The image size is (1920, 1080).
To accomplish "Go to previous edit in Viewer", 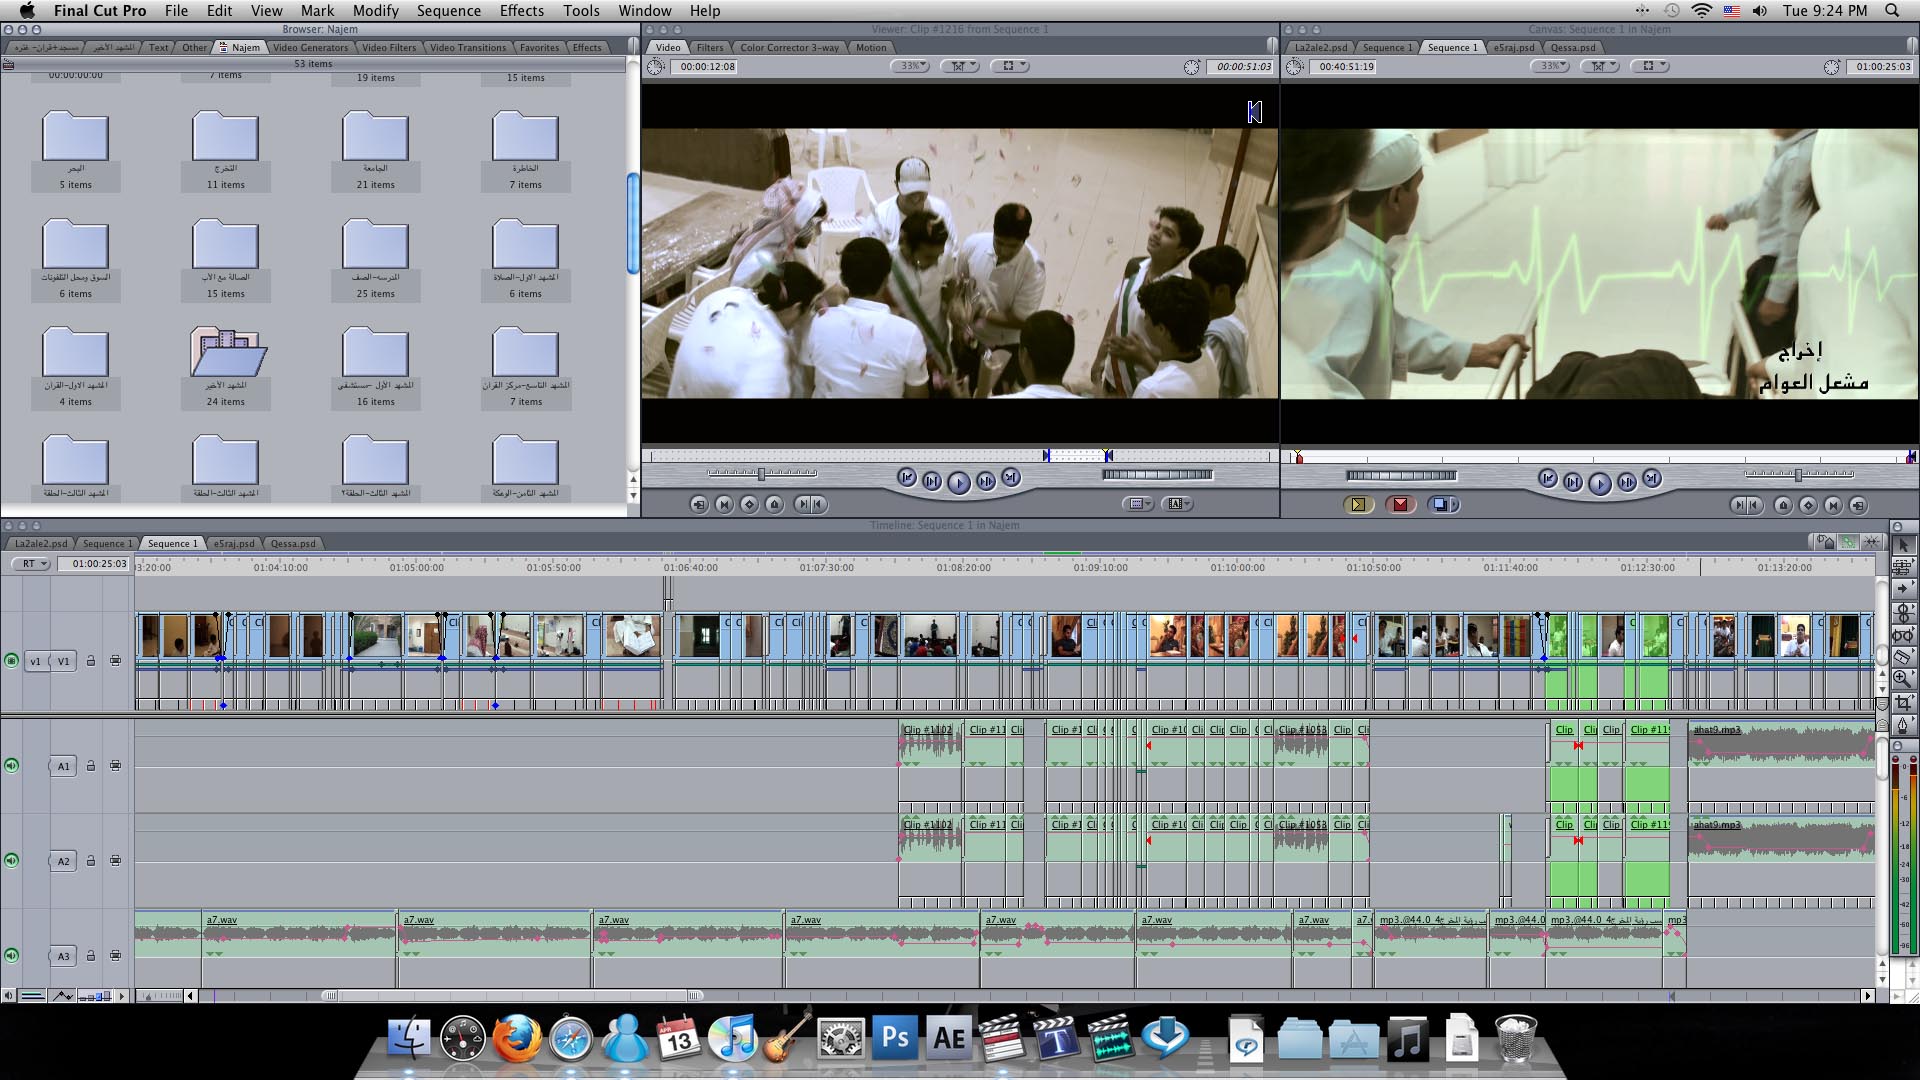I will pyautogui.click(x=906, y=479).
